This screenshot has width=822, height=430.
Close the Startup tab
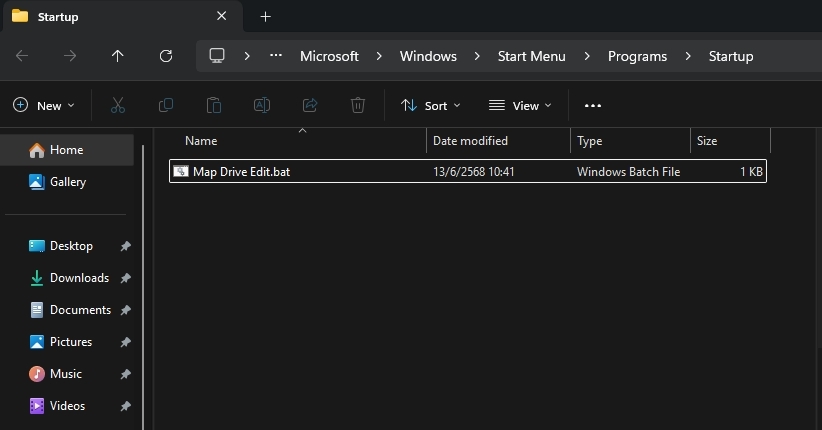pos(222,17)
